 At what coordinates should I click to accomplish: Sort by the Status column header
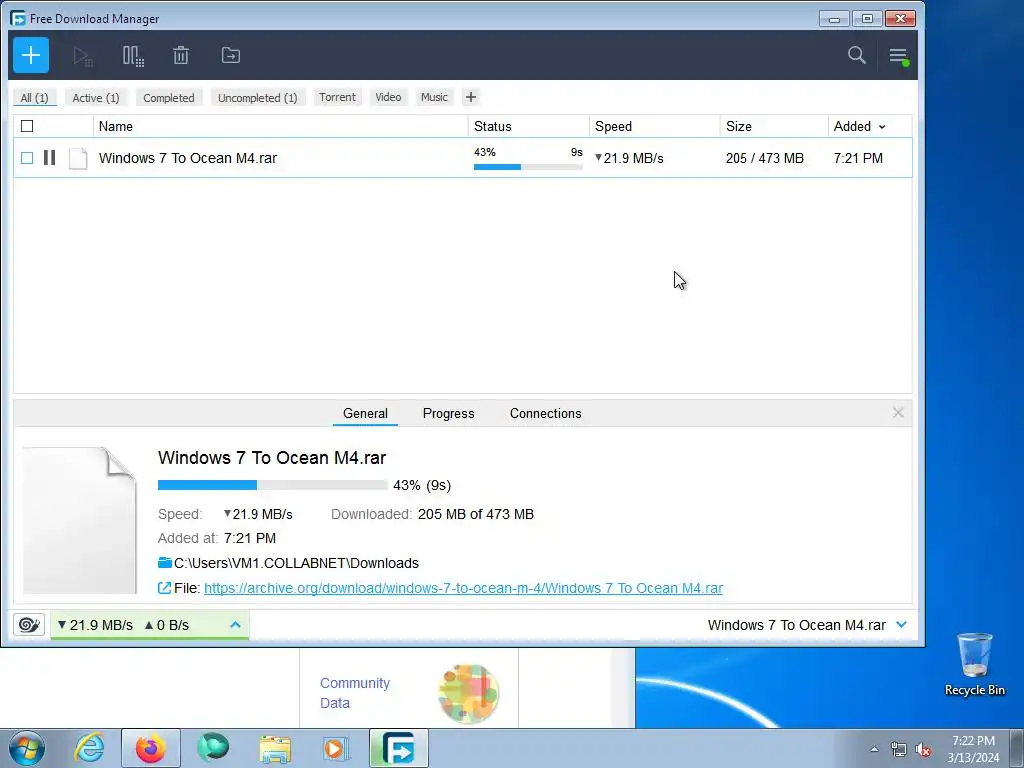click(x=528, y=126)
